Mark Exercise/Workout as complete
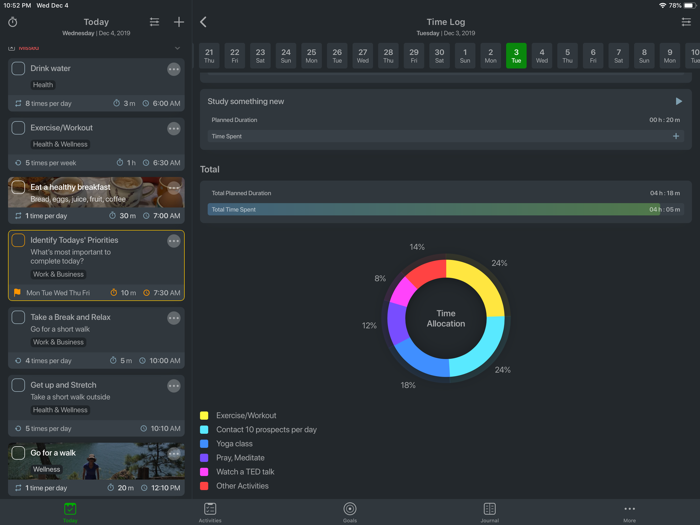The height and width of the screenshot is (525, 700). coord(18,129)
